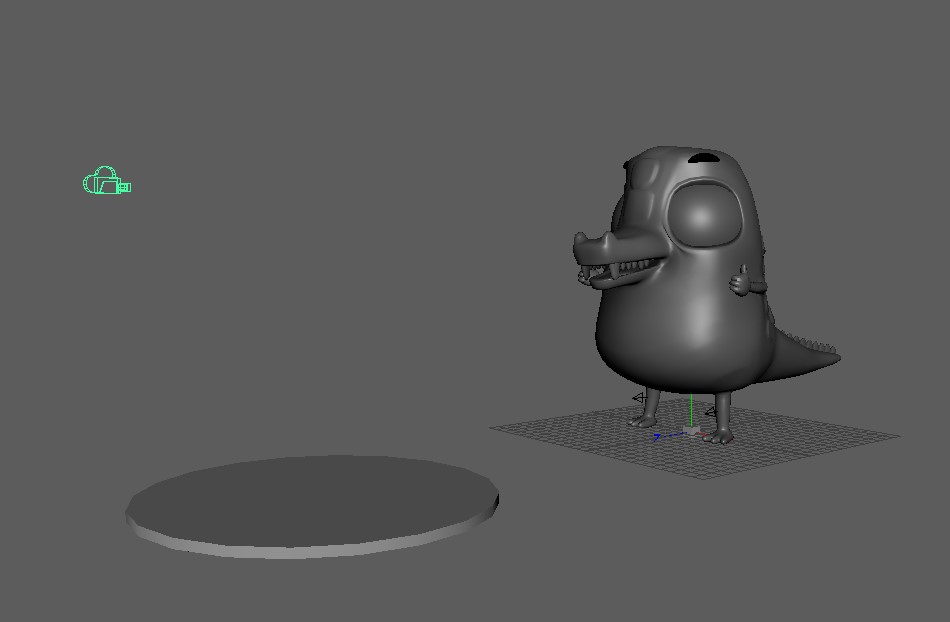Select the flat circular disc object
This screenshot has width=950, height=622.
pos(312,506)
